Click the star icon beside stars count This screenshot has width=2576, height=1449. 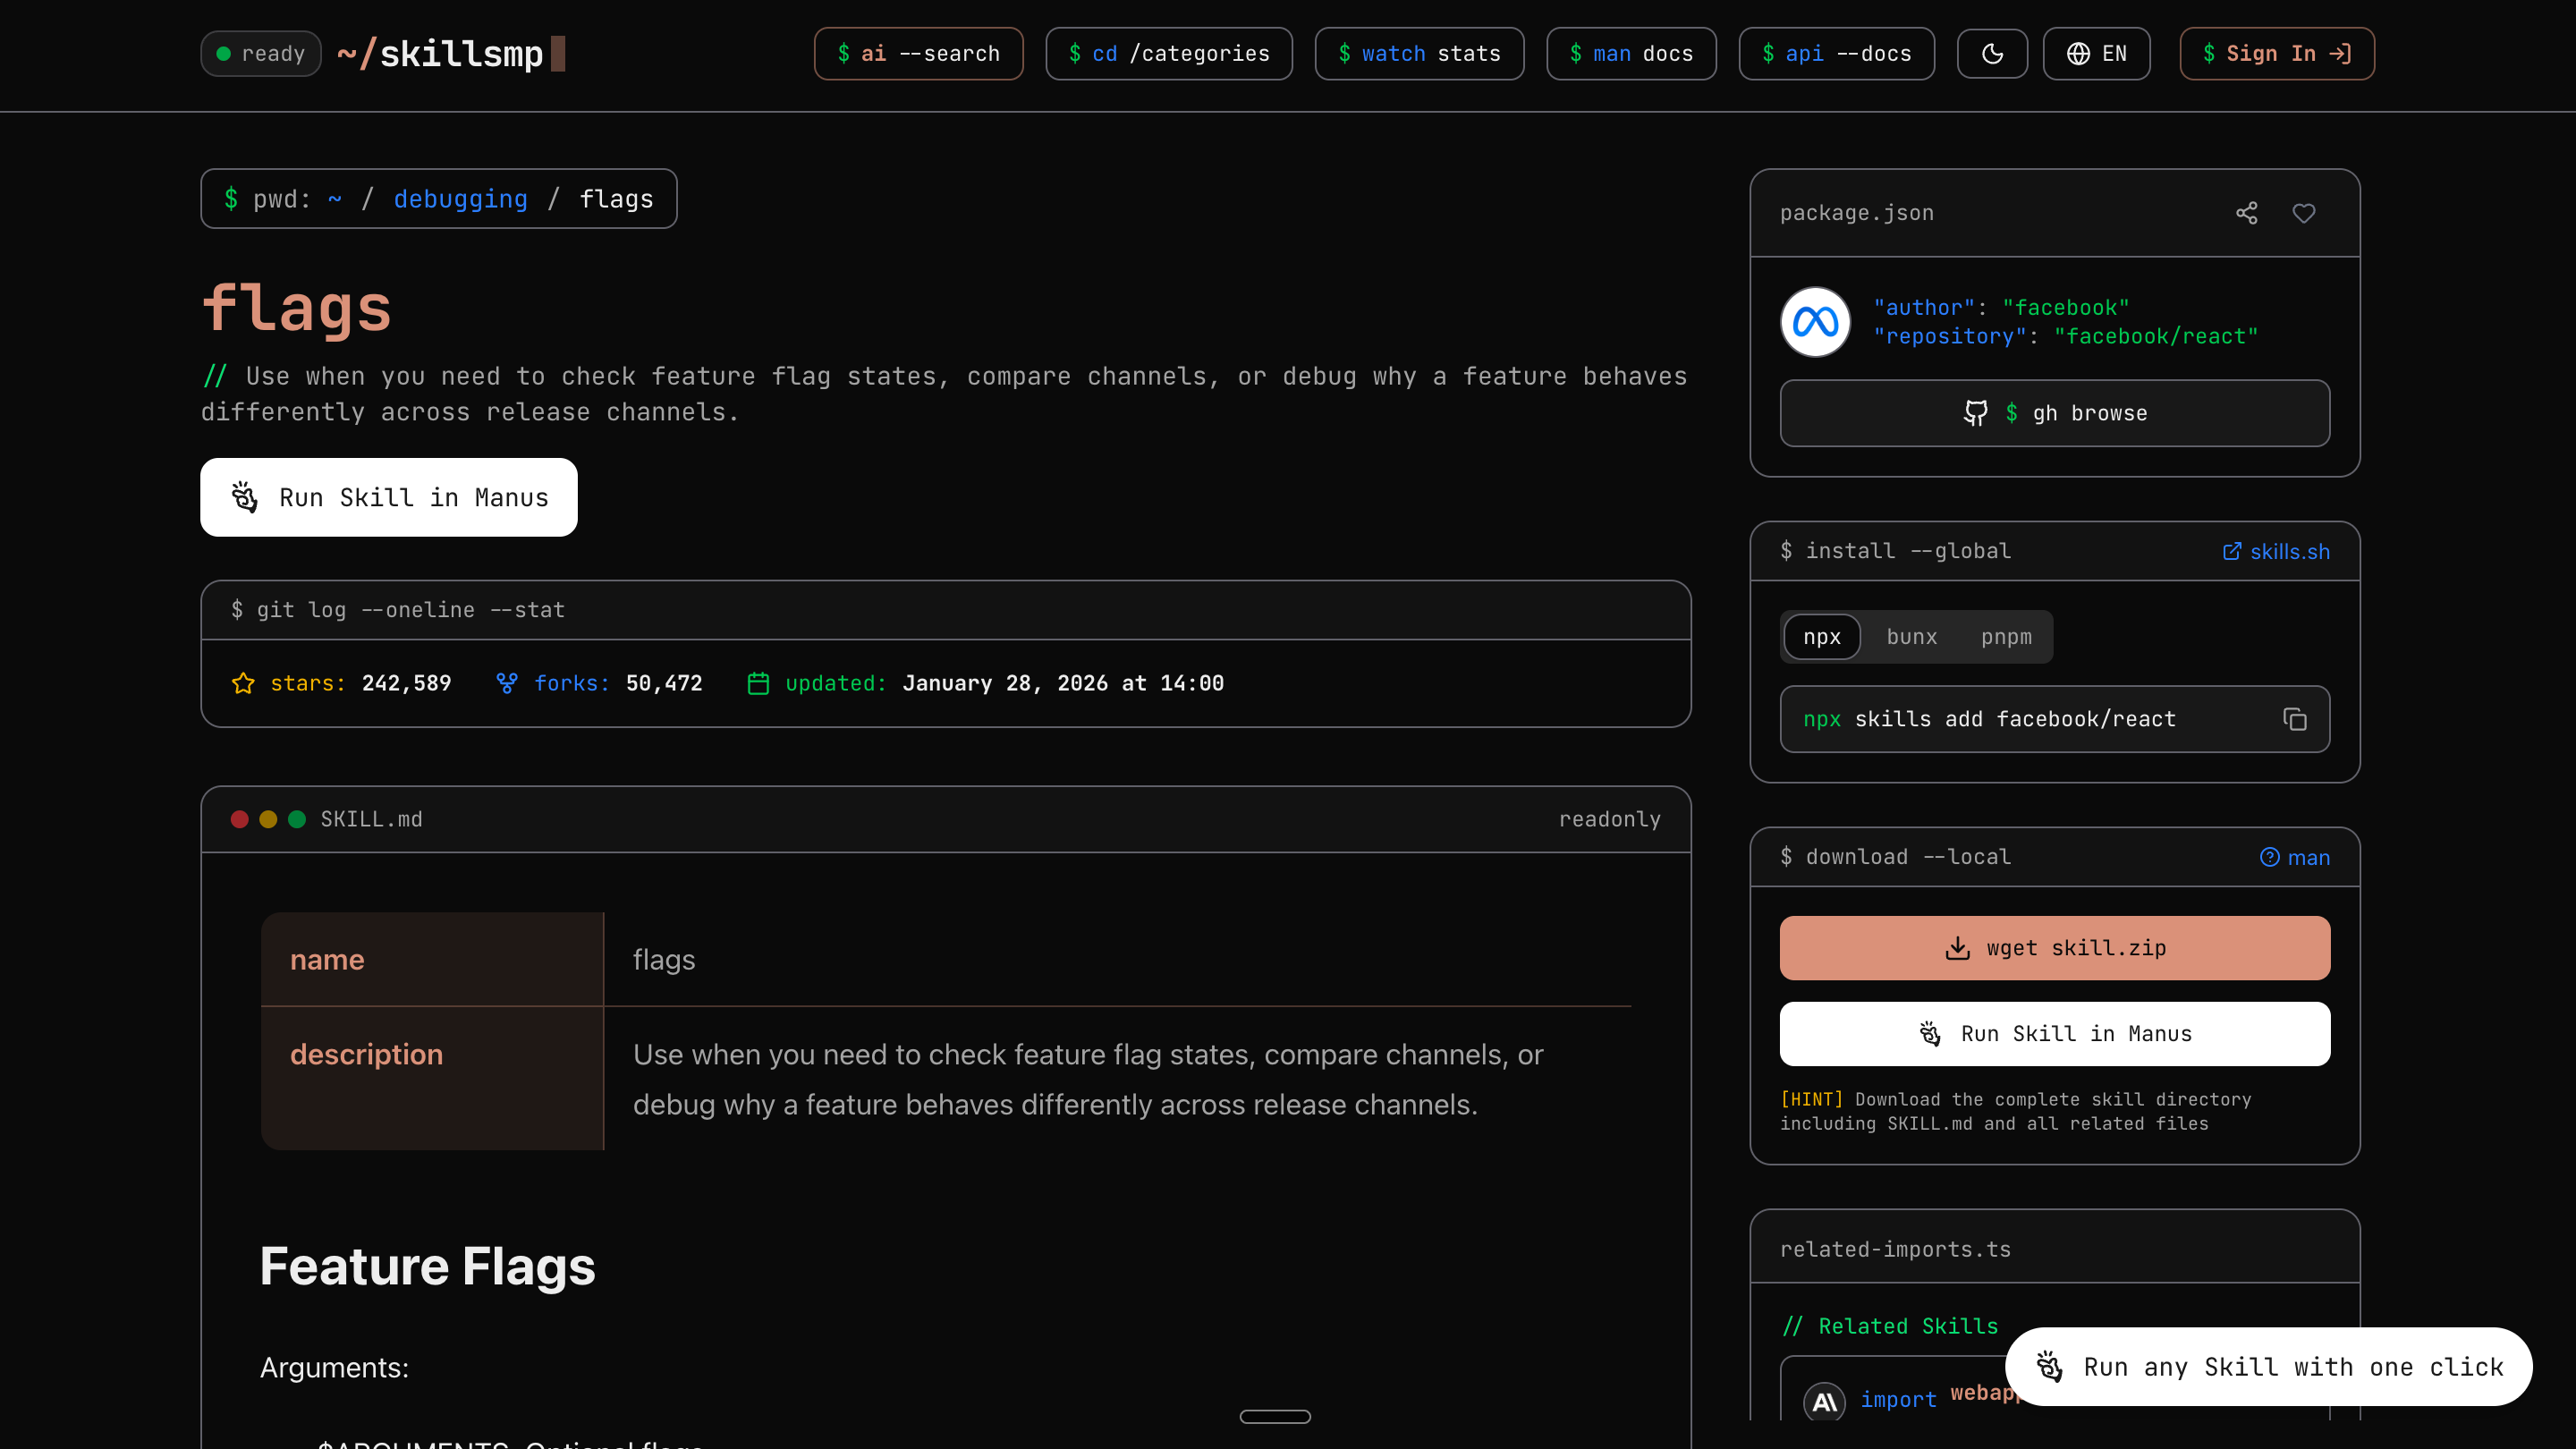click(243, 683)
